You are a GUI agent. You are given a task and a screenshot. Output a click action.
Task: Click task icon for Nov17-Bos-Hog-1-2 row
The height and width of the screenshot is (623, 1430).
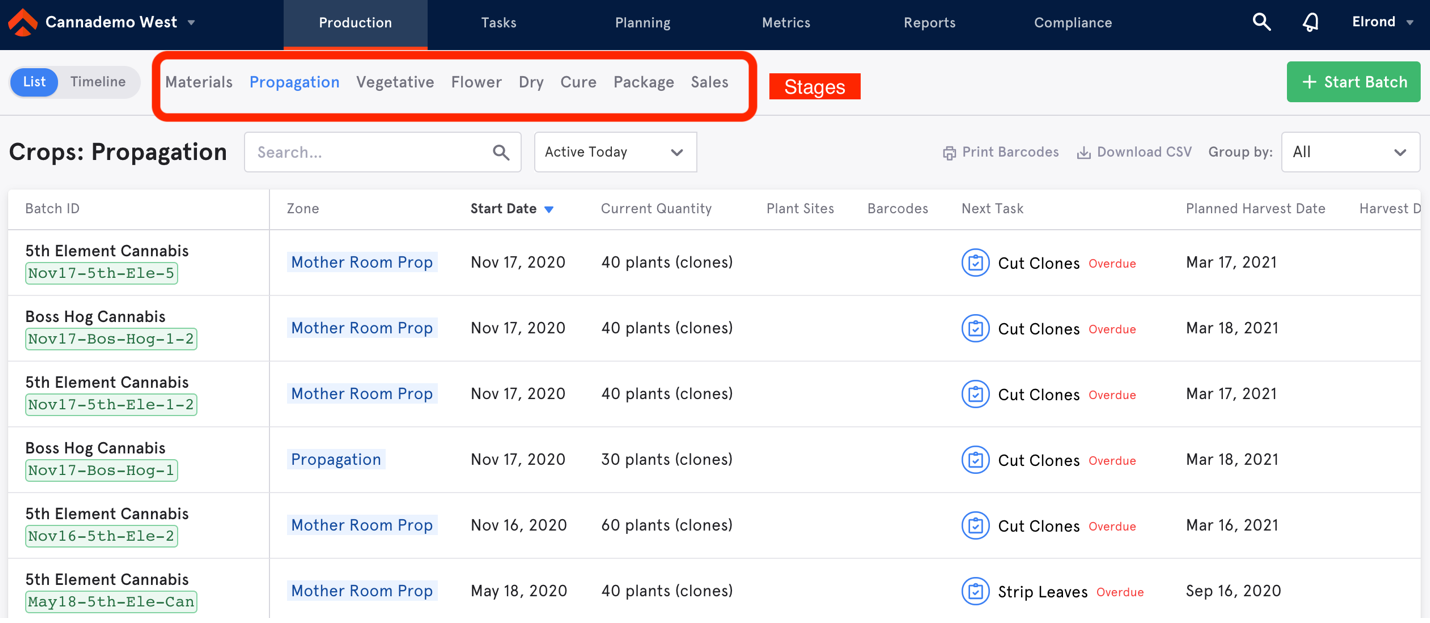tap(975, 329)
